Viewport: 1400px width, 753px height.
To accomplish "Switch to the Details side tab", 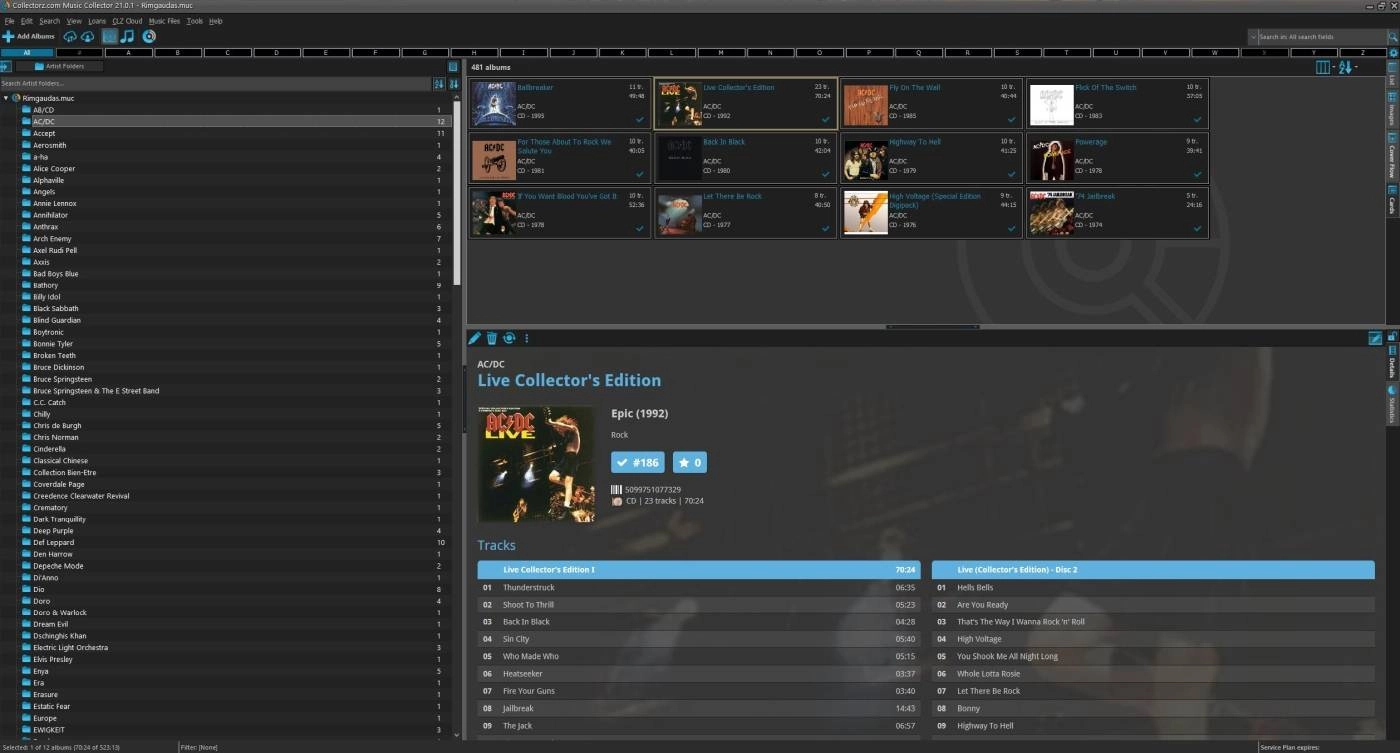I will [x=1392, y=362].
